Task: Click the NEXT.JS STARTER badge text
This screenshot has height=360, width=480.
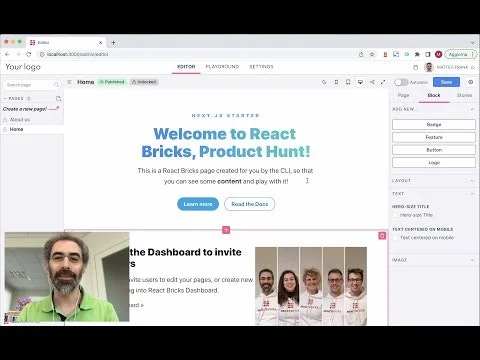Action: point(225,116)
